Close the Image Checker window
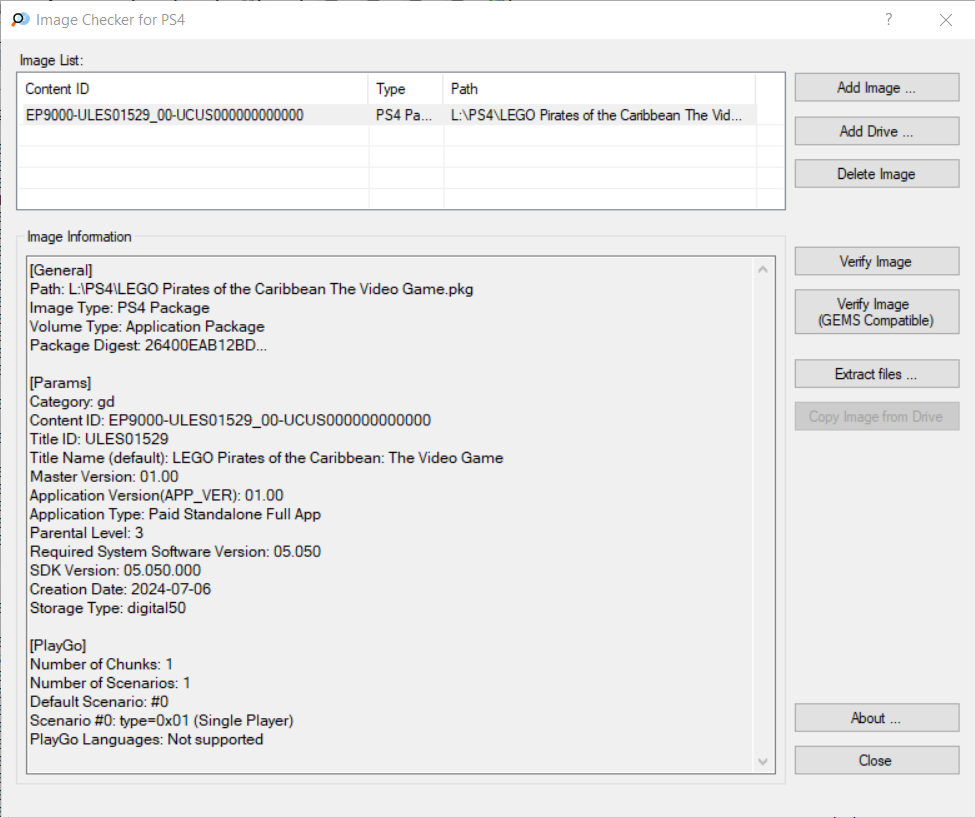 (x=946, y=20)
